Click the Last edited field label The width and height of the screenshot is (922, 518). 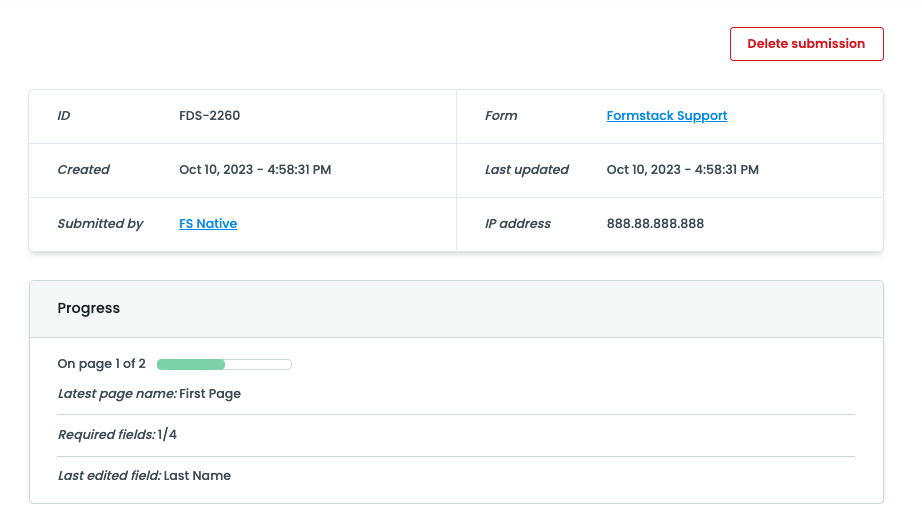[109, 476]
